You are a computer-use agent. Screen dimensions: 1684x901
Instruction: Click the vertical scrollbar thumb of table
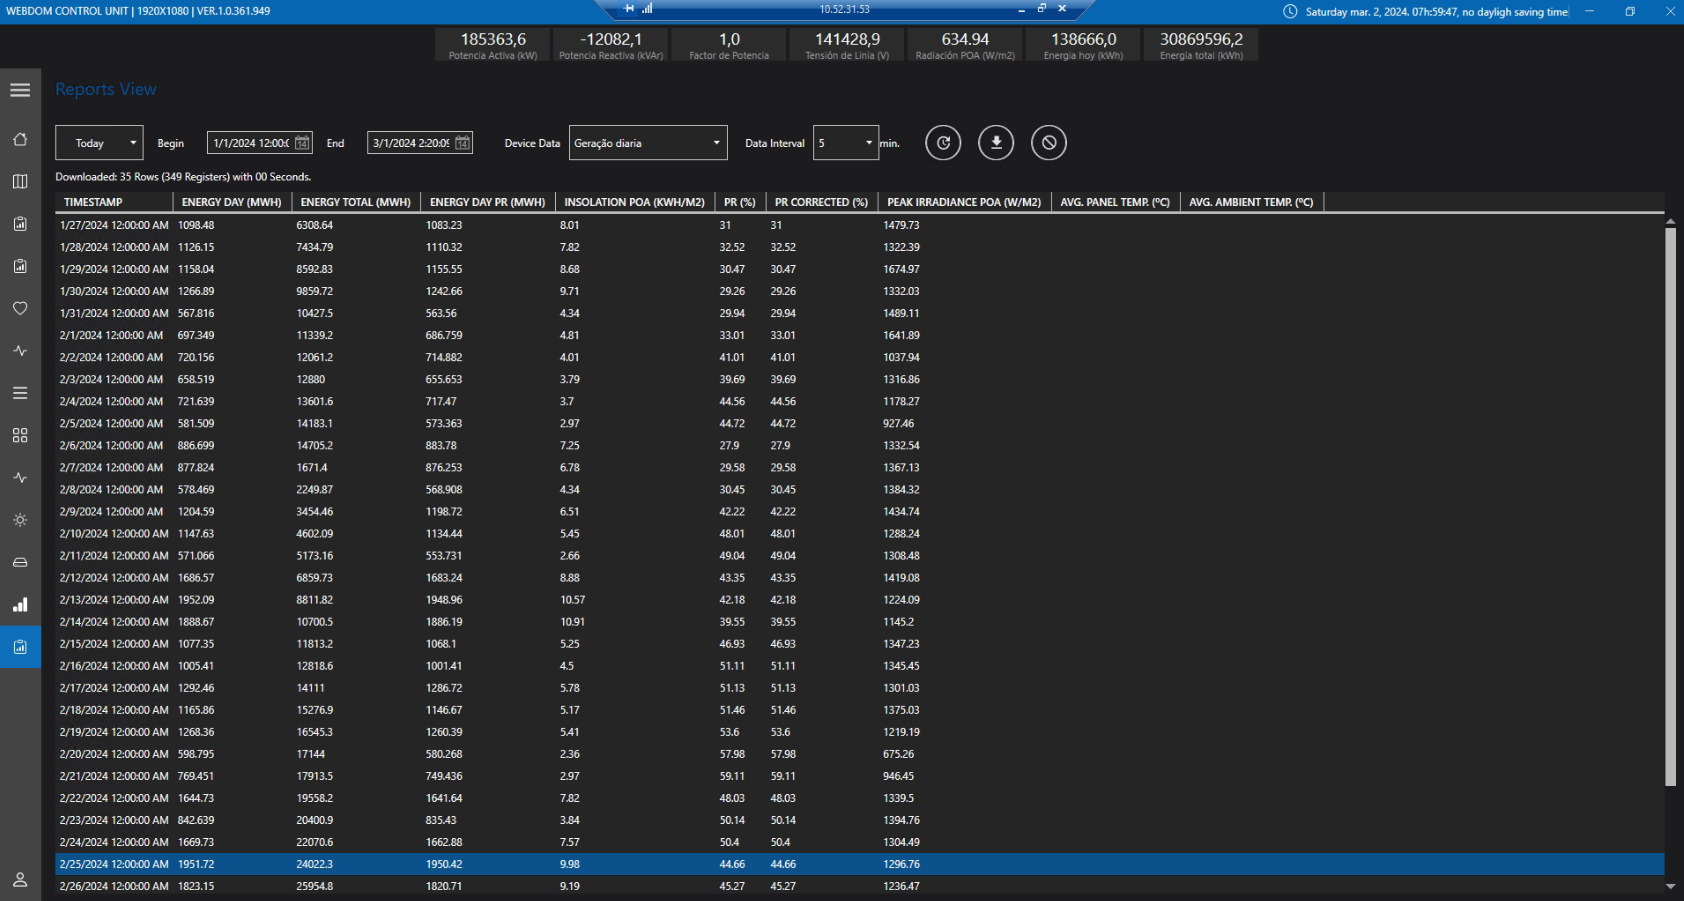[1670, 507]
